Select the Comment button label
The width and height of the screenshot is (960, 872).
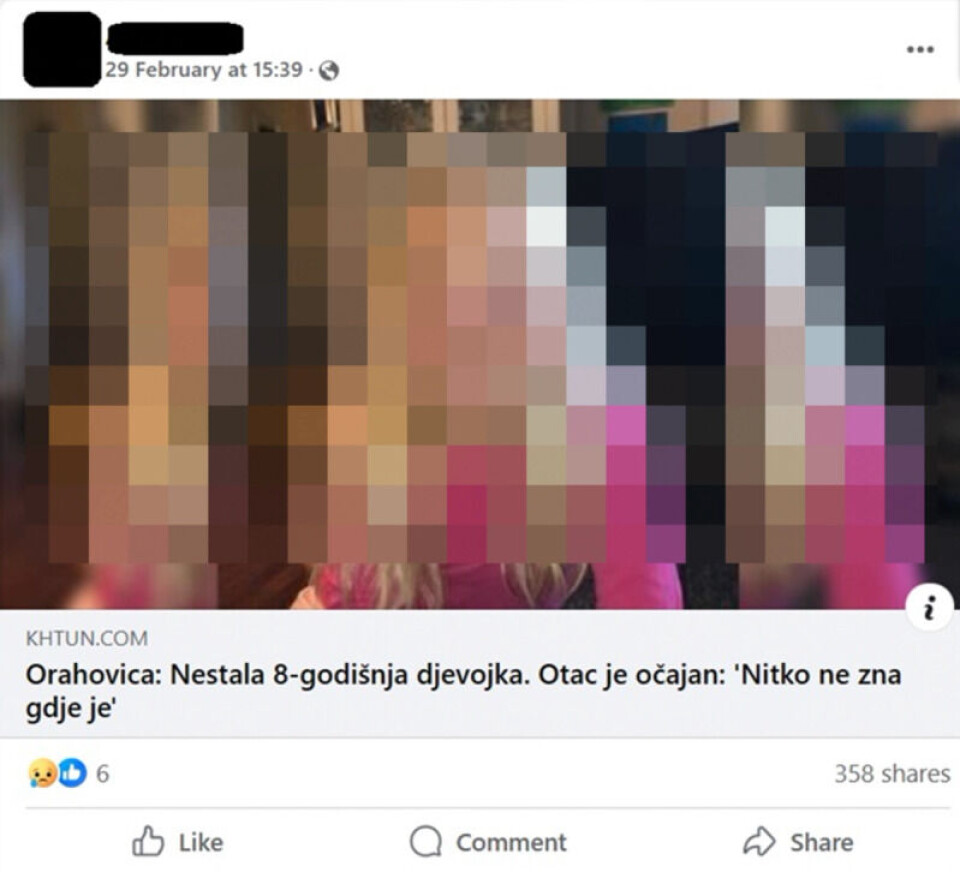(511, 843)
